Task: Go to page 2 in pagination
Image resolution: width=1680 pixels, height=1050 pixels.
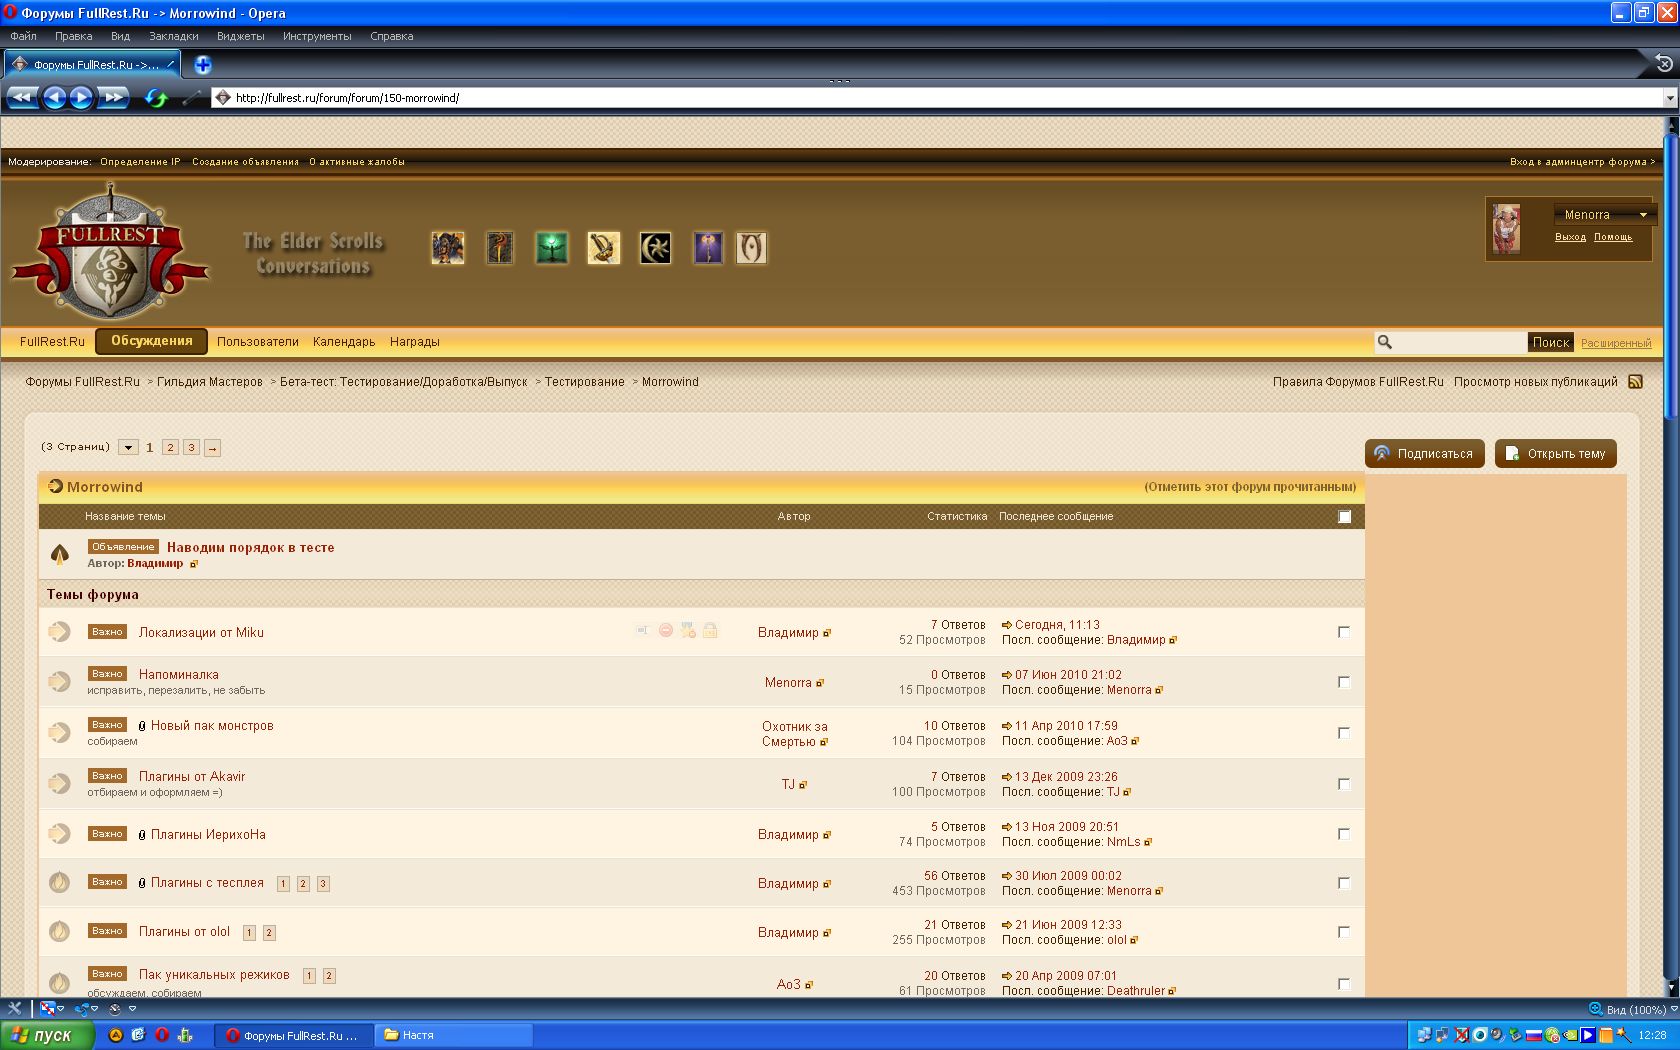Action: (x=170, y=448)
